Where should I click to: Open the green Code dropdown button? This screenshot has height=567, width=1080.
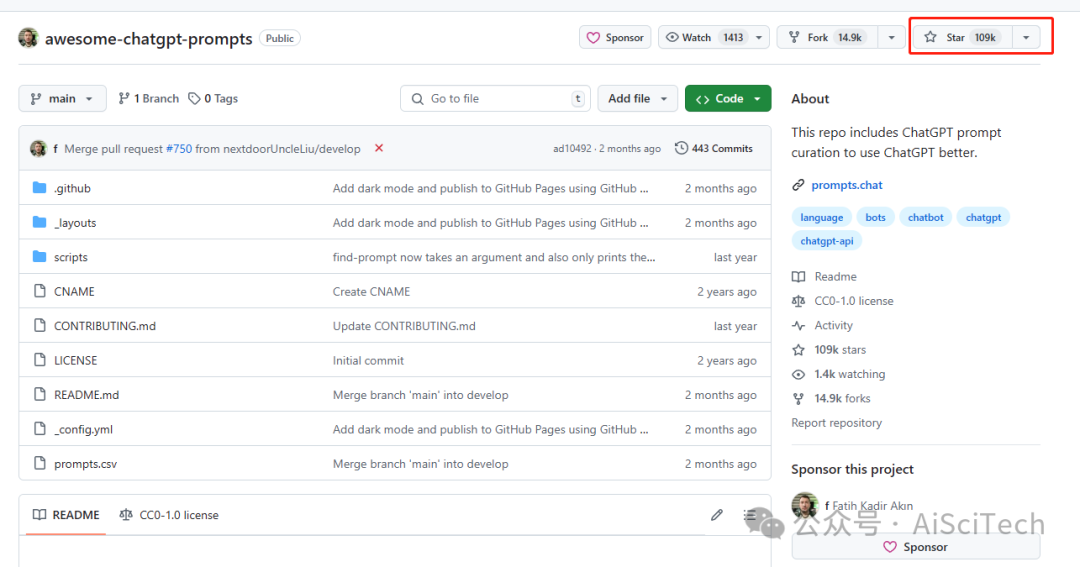coord(728,99)
